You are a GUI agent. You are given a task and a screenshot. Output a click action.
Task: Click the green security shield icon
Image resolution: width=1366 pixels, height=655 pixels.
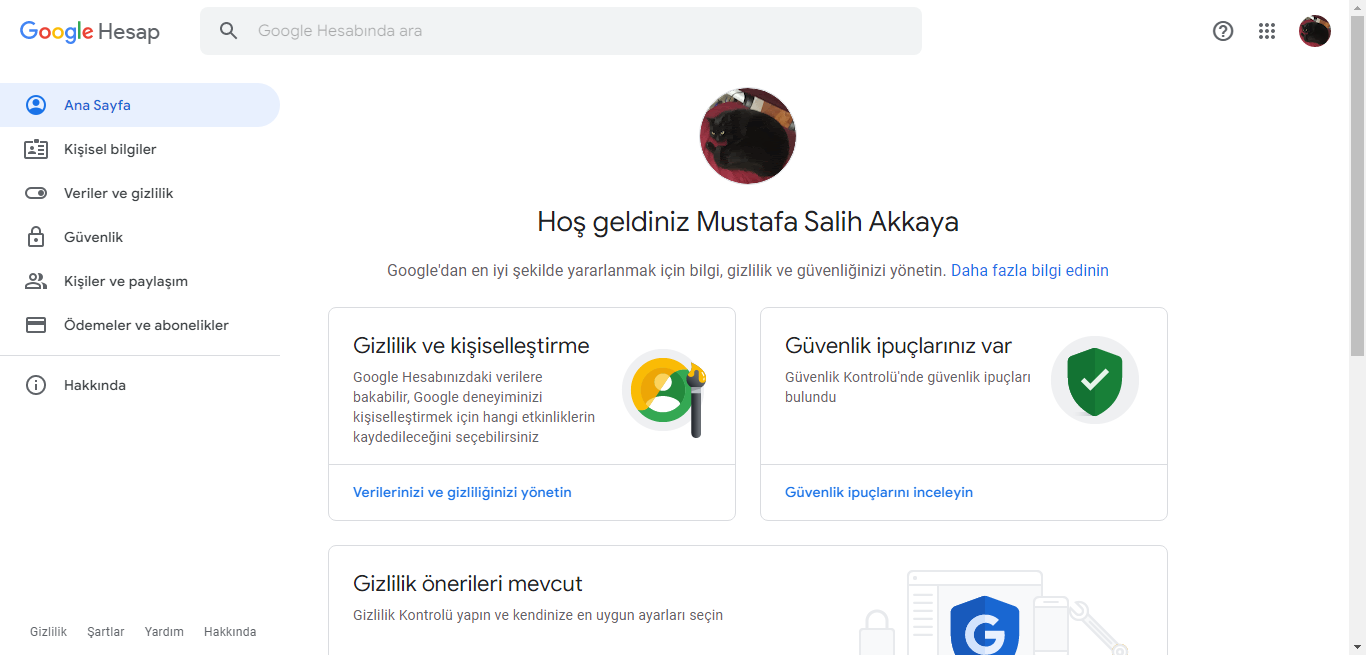pyautogui.click(x=1095, y=381)
